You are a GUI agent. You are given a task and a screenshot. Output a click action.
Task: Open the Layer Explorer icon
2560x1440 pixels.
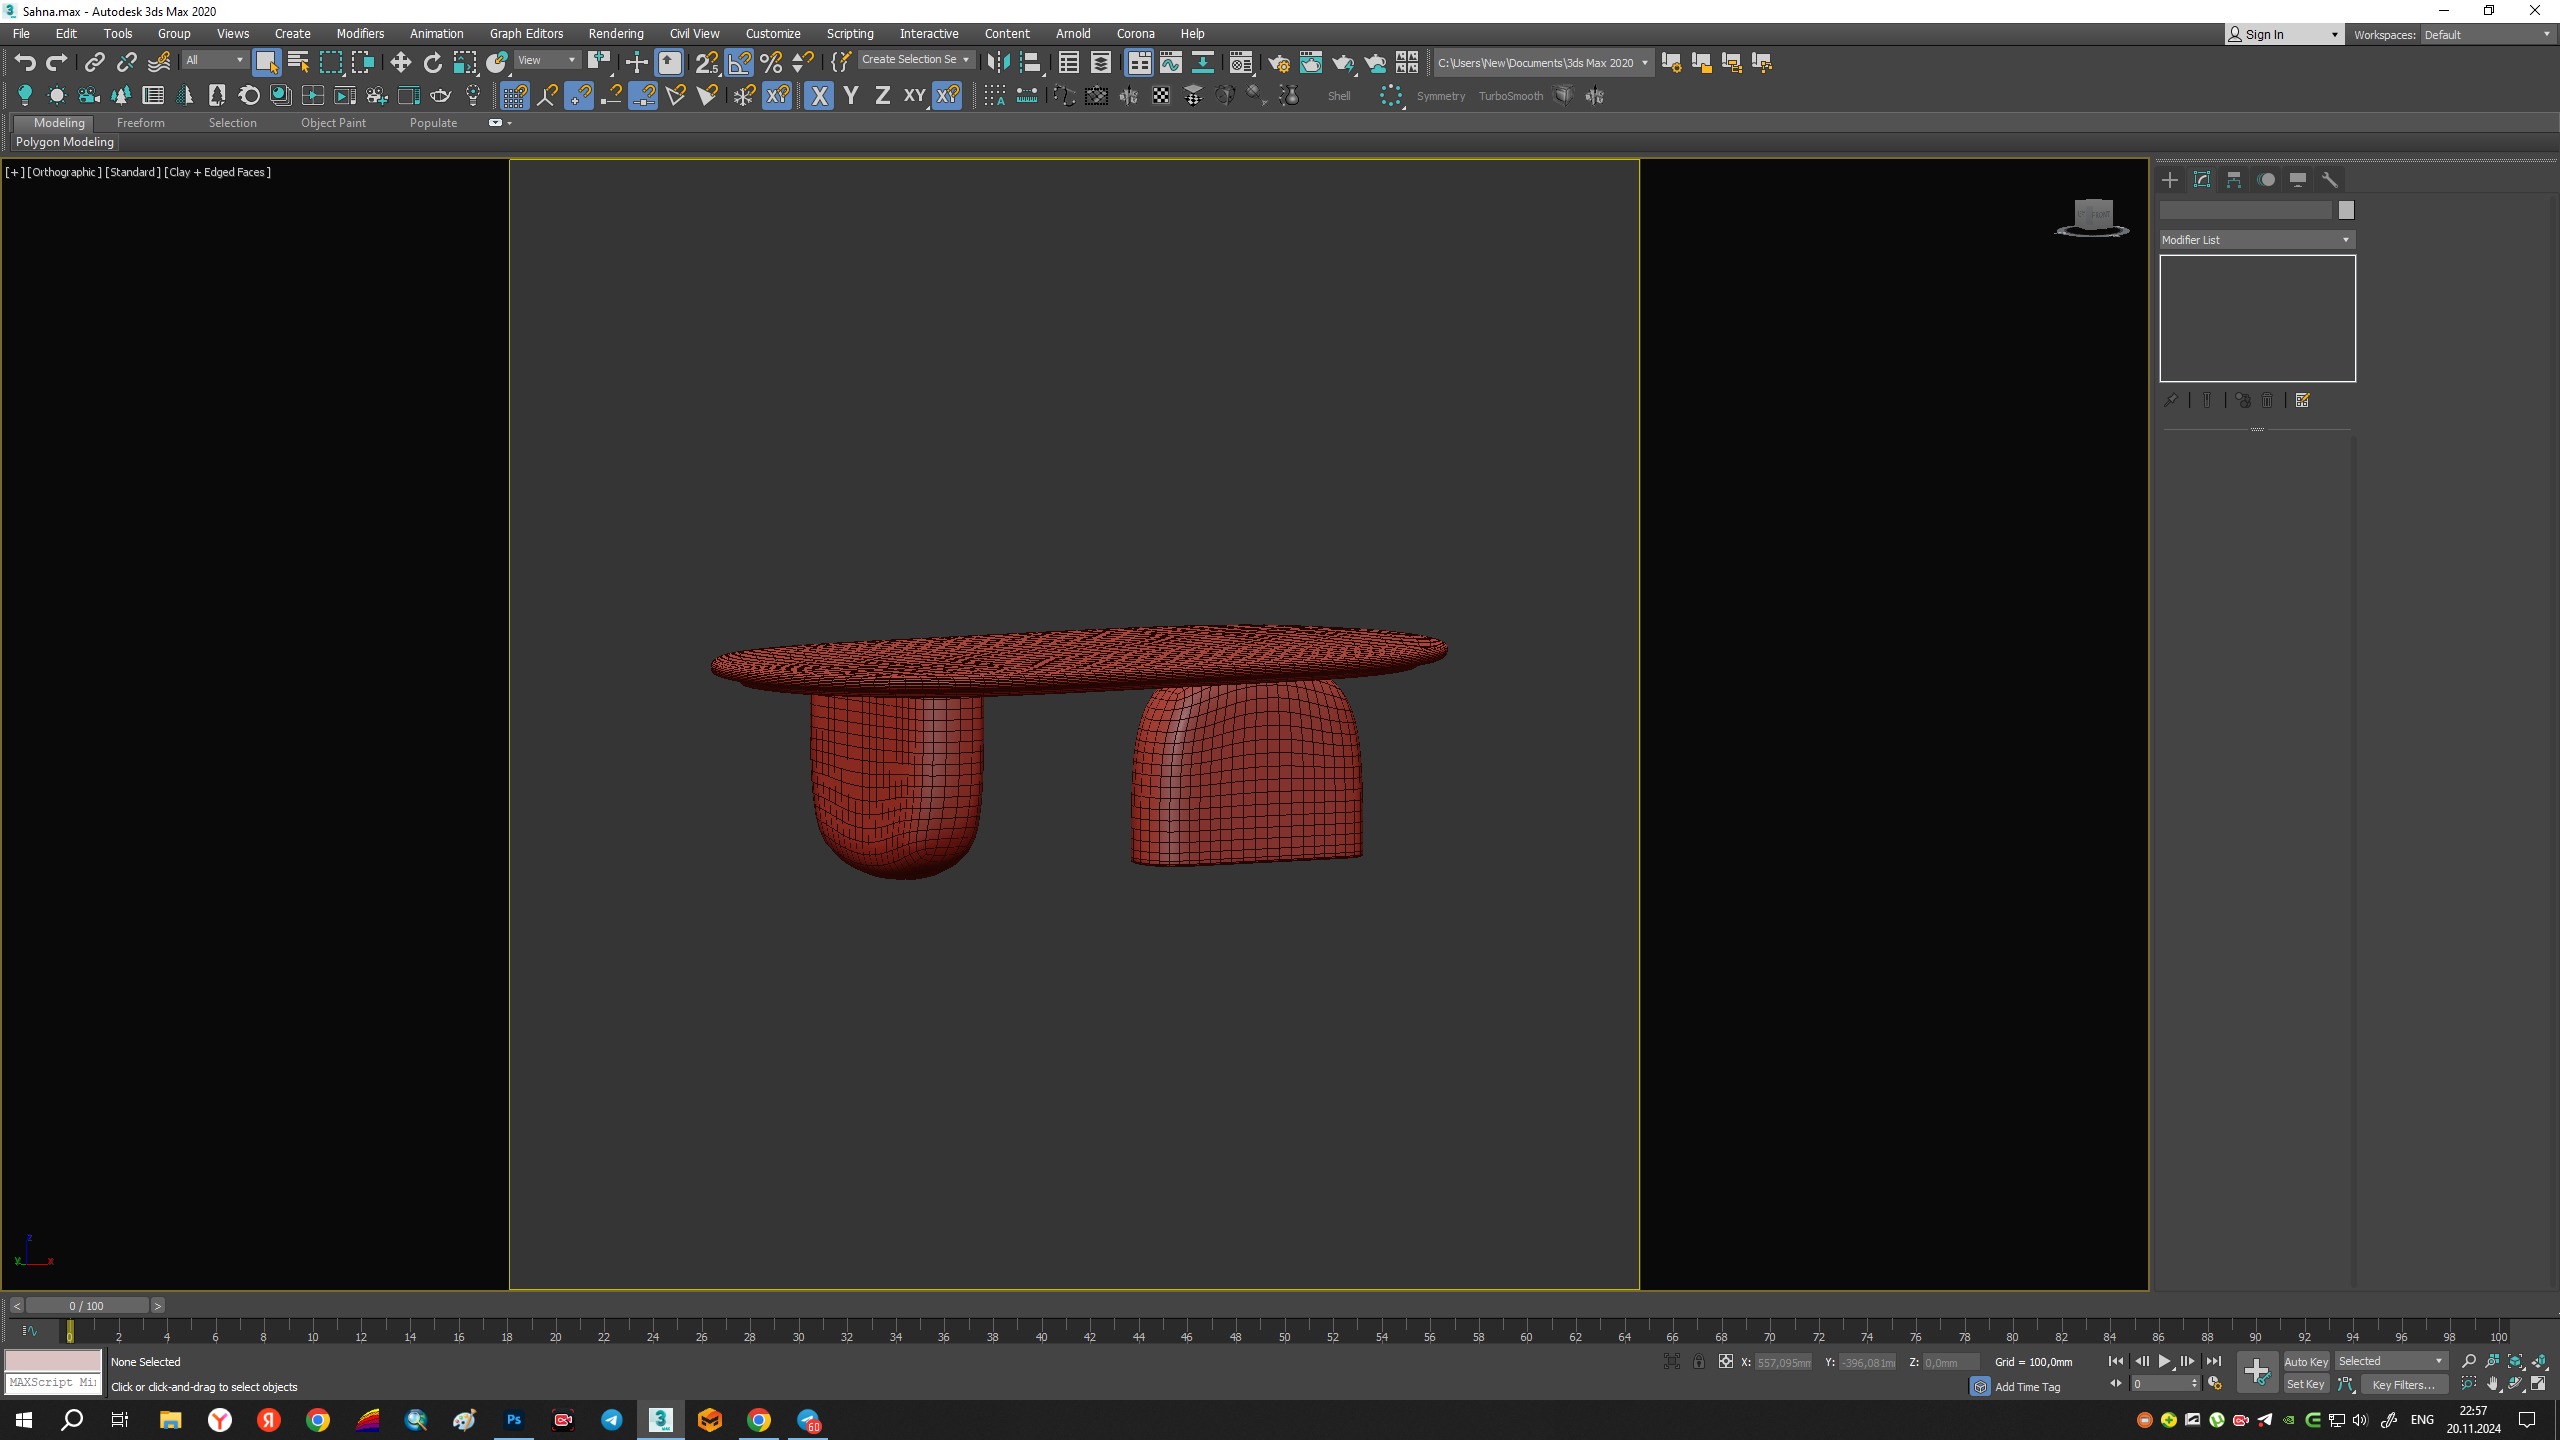point(1100,63)
